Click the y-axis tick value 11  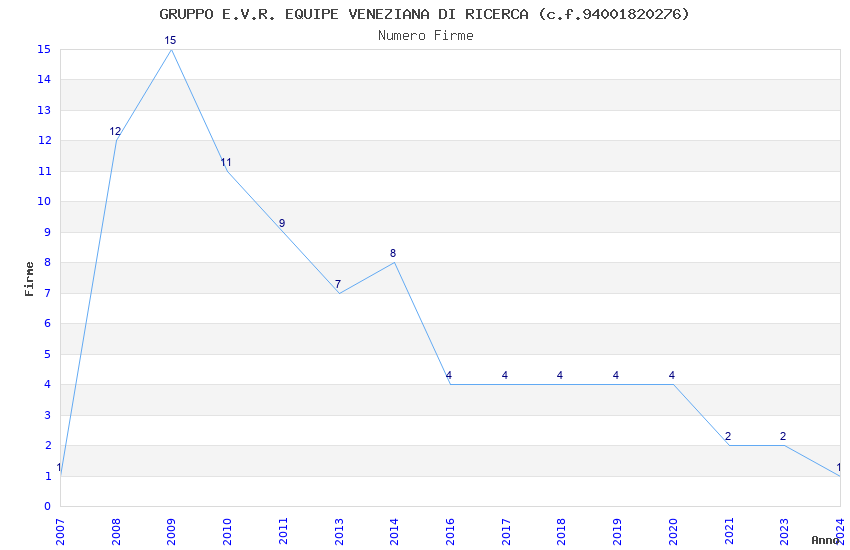coord(44,171)
